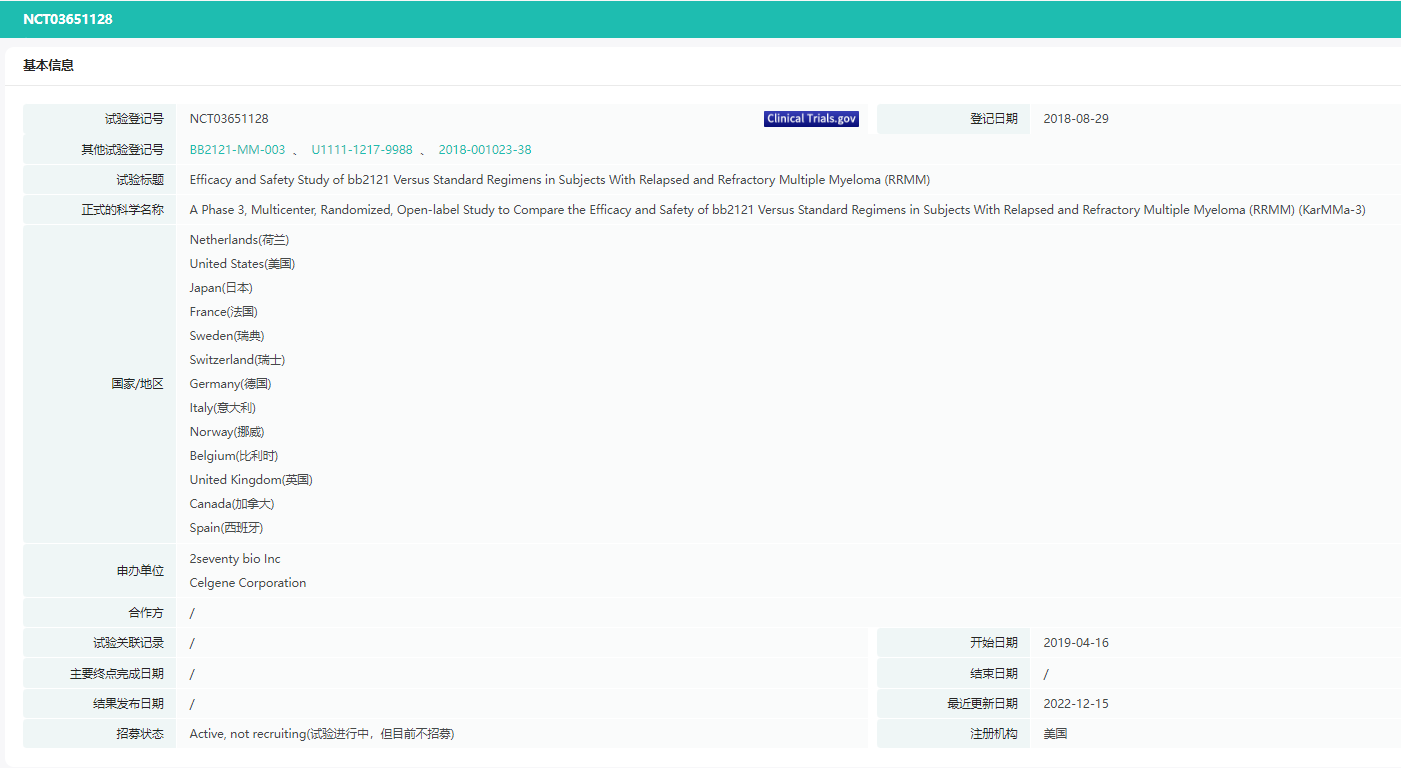Open the U1111-1217-9988 identifier link
Image resolution: width=1401 pixels, height=768 pixels.
[362, 150]
